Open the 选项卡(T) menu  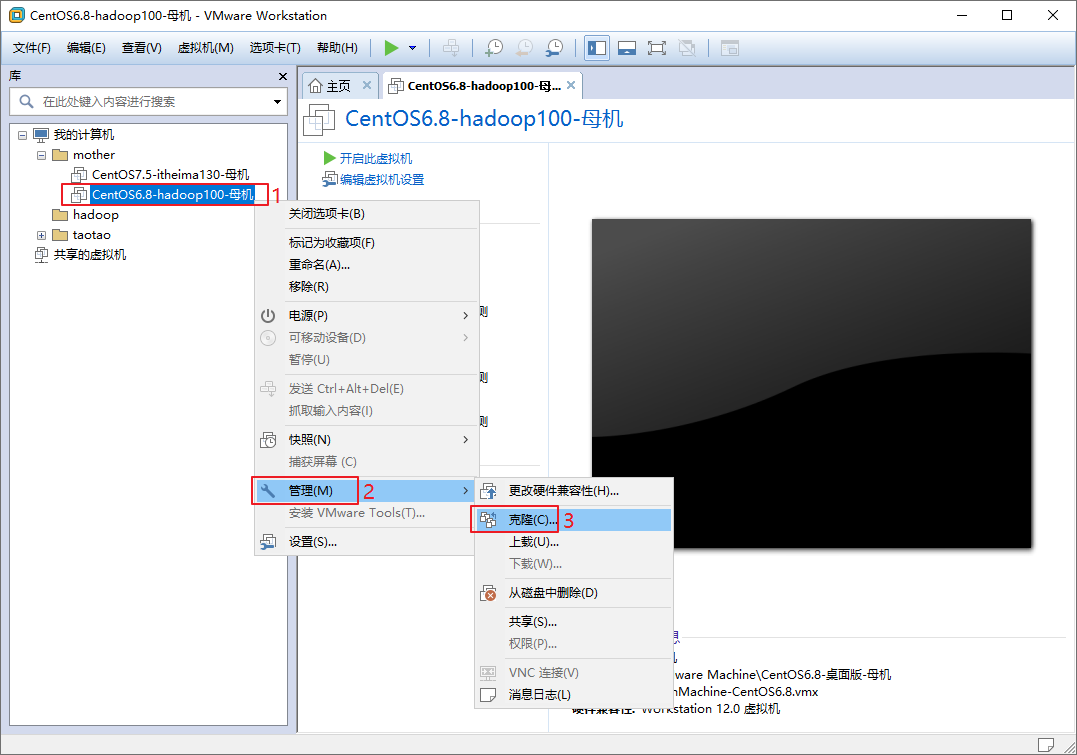click(275, 47)
